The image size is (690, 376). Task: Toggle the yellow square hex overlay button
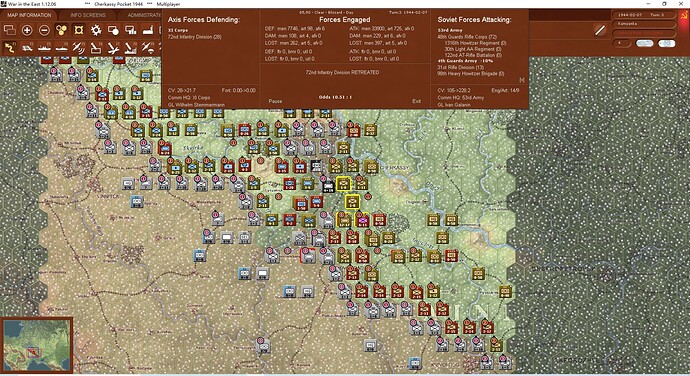[x=78, y=30]
